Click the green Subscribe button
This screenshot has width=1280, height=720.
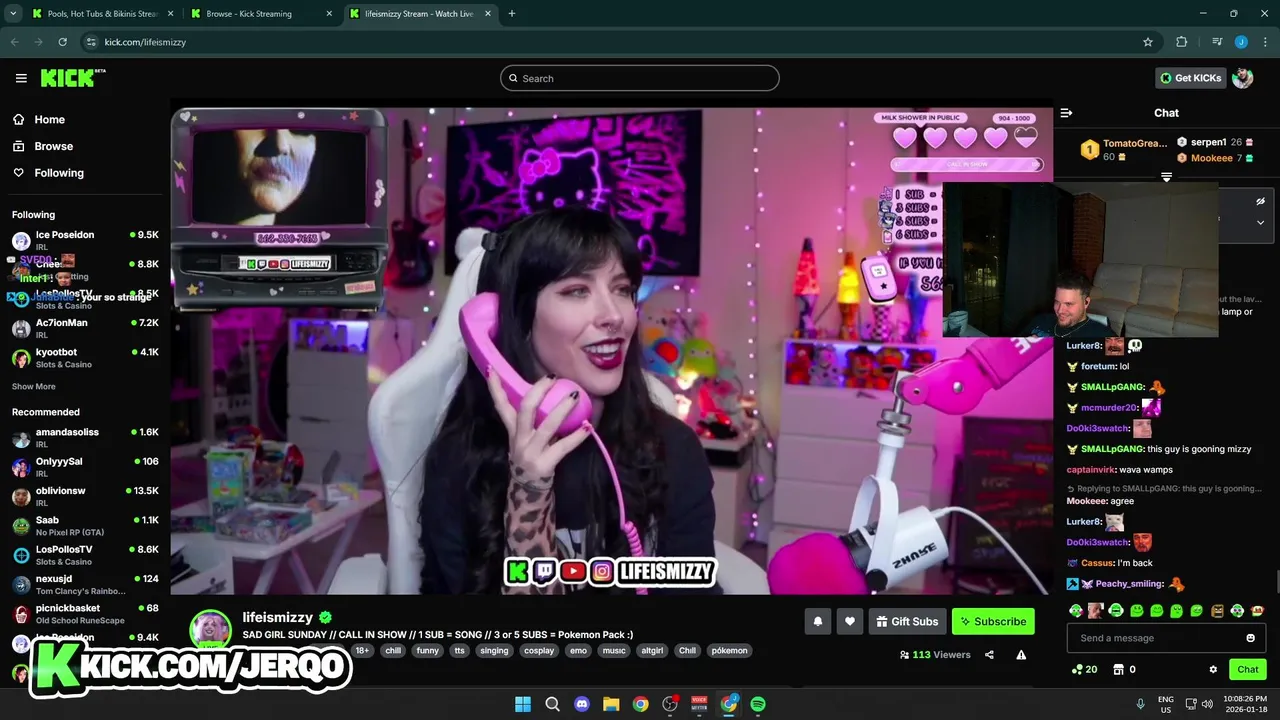[993, 621]
